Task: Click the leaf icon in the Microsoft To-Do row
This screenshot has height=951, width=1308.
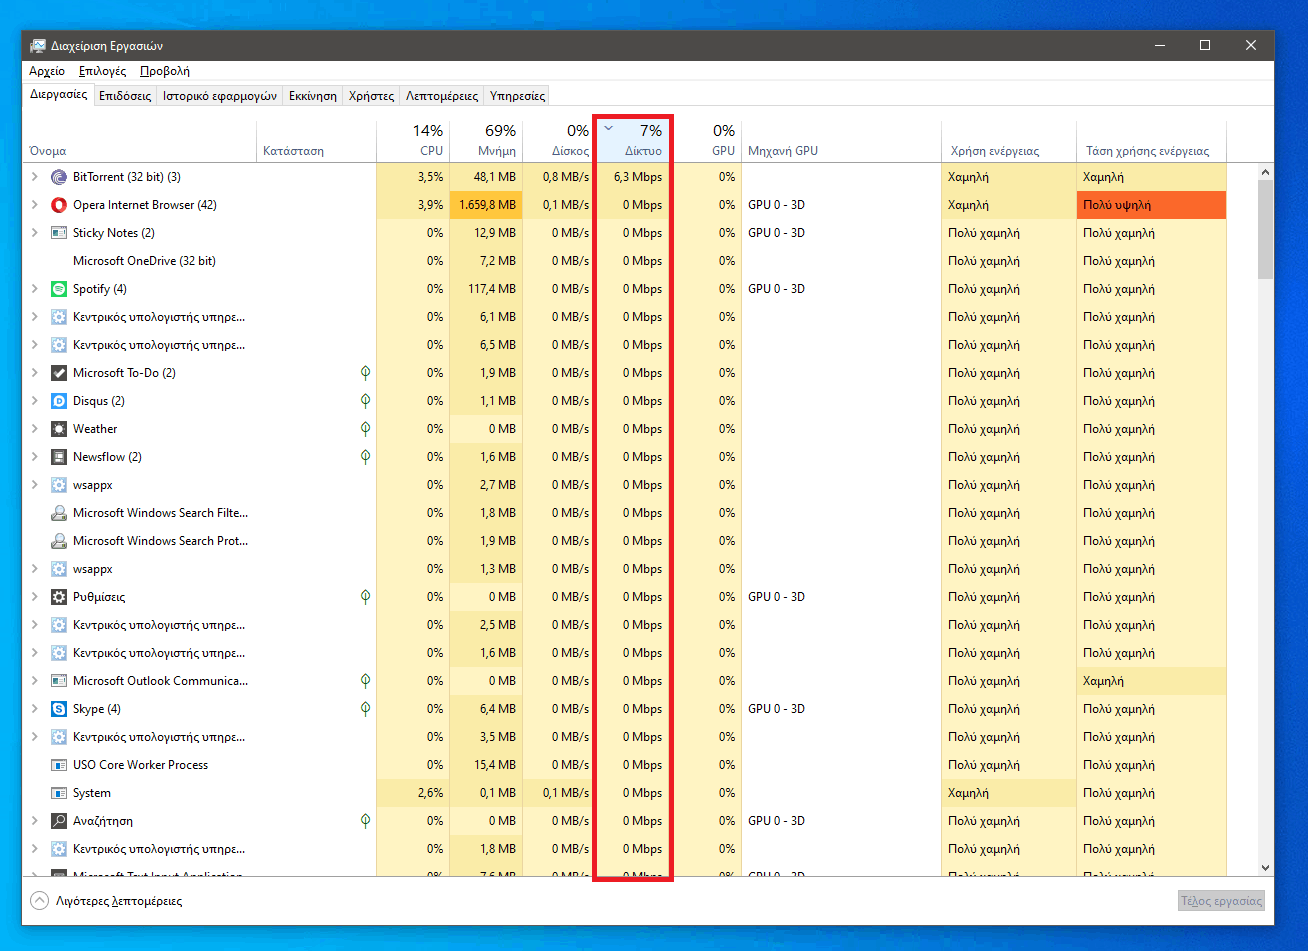Action: [x=366, y=373]
